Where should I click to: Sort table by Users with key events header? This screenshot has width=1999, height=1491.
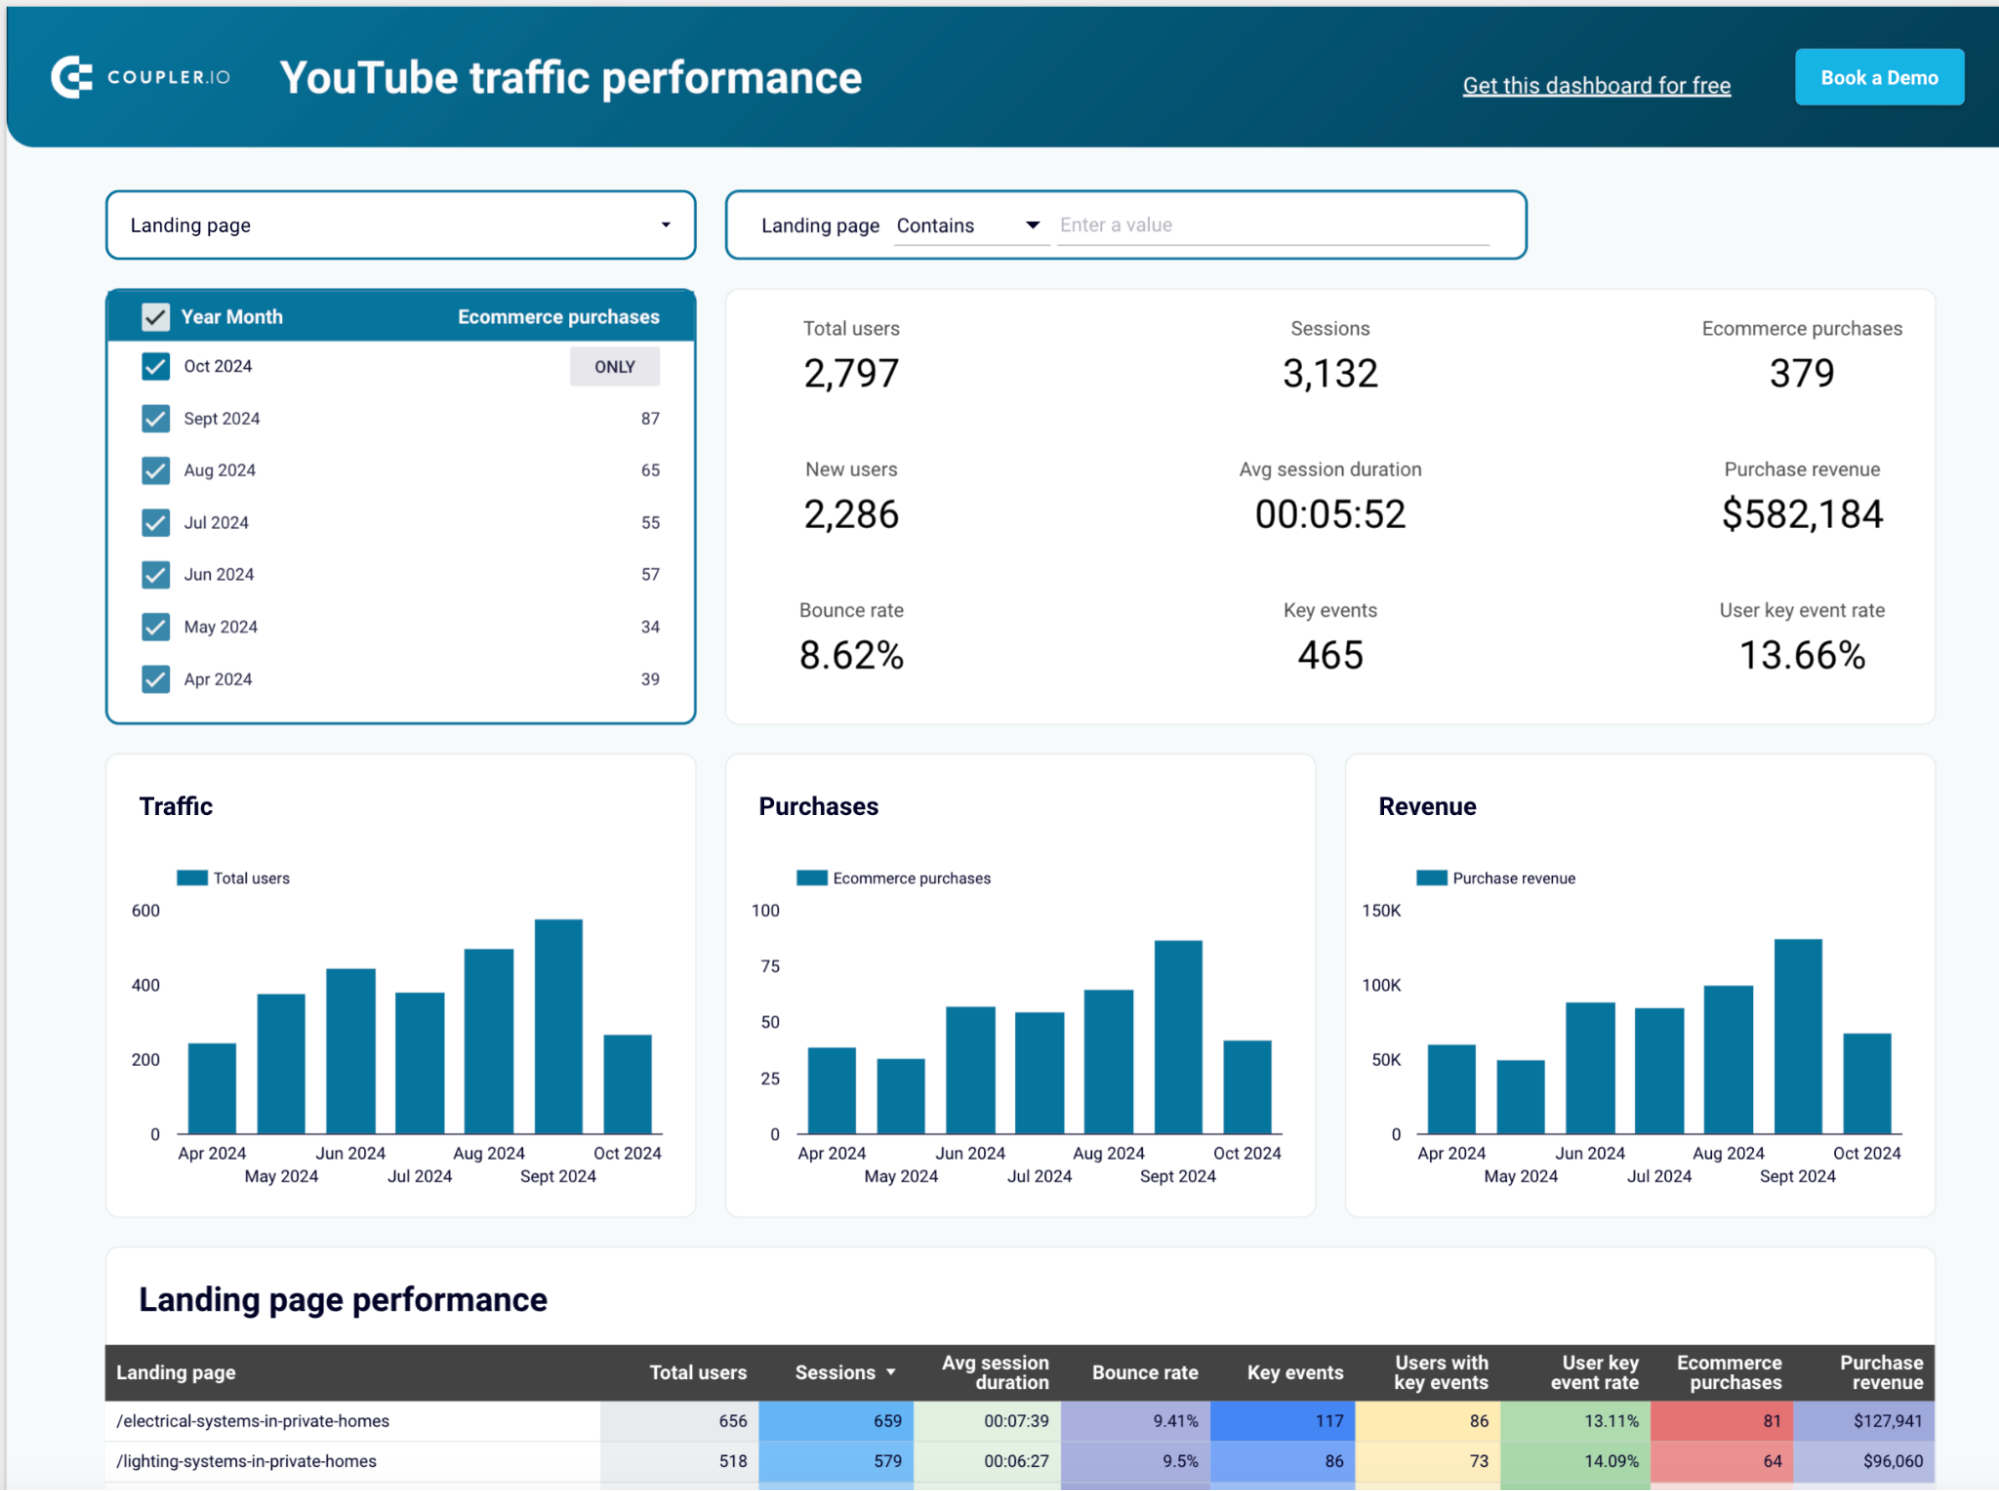pyautogui.click(x=1441, y=1372)
